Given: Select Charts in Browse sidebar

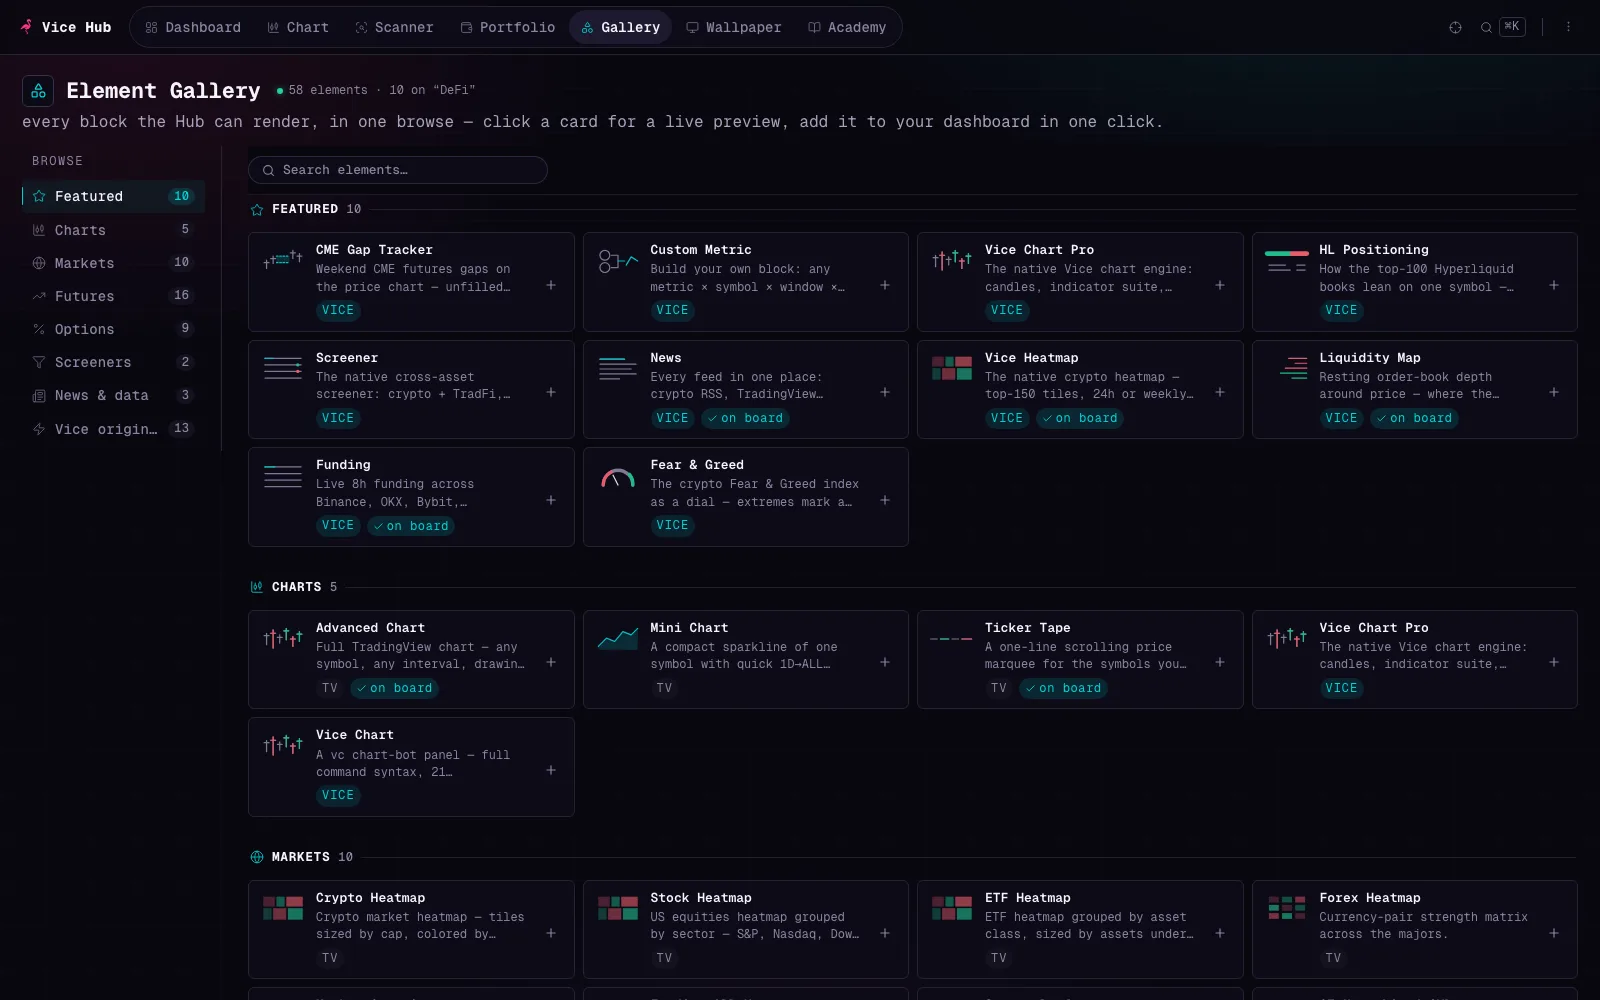Looking at the screenshot, I should (x=113, y=230).
